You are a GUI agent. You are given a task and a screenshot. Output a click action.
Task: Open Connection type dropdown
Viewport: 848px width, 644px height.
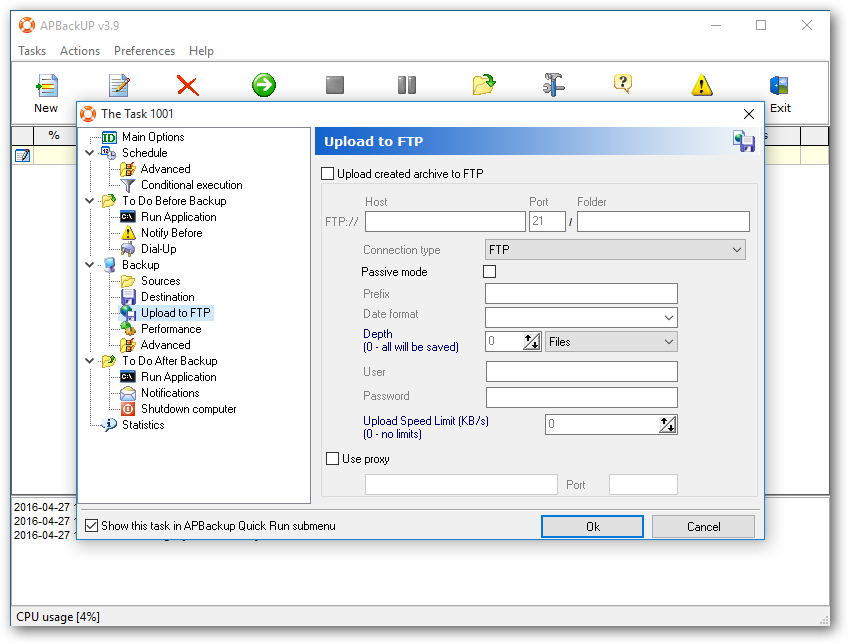[x=615, y=250]
